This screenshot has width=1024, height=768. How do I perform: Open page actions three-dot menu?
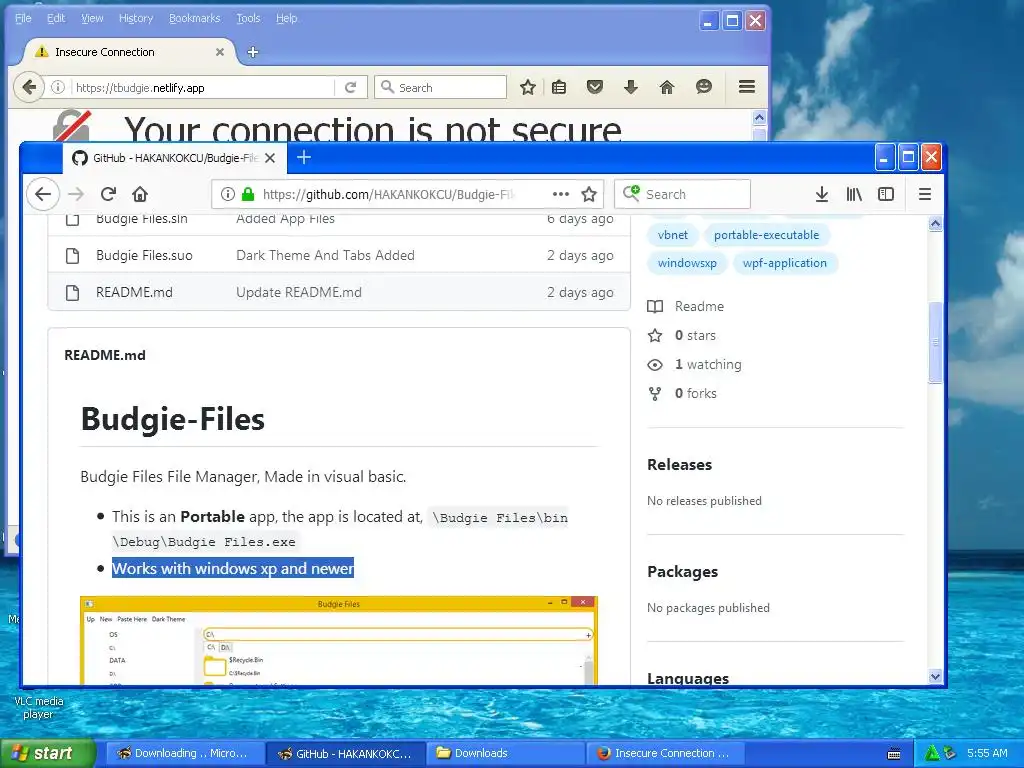point(560,194)
